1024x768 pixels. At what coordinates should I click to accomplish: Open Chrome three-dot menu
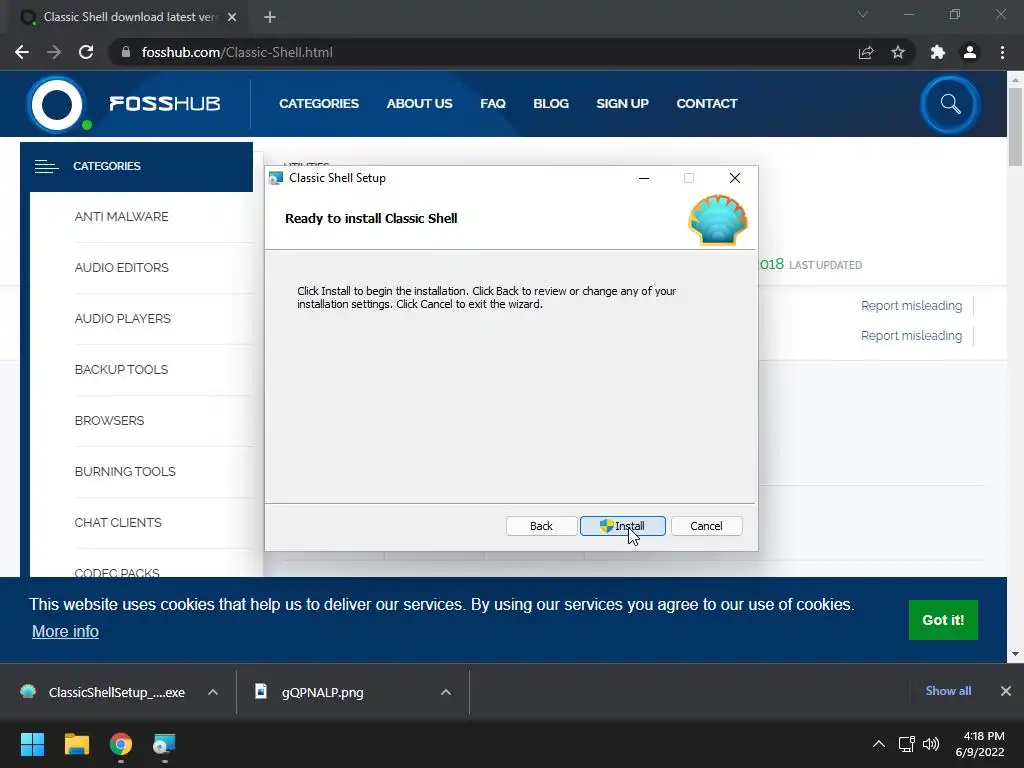1002,52
